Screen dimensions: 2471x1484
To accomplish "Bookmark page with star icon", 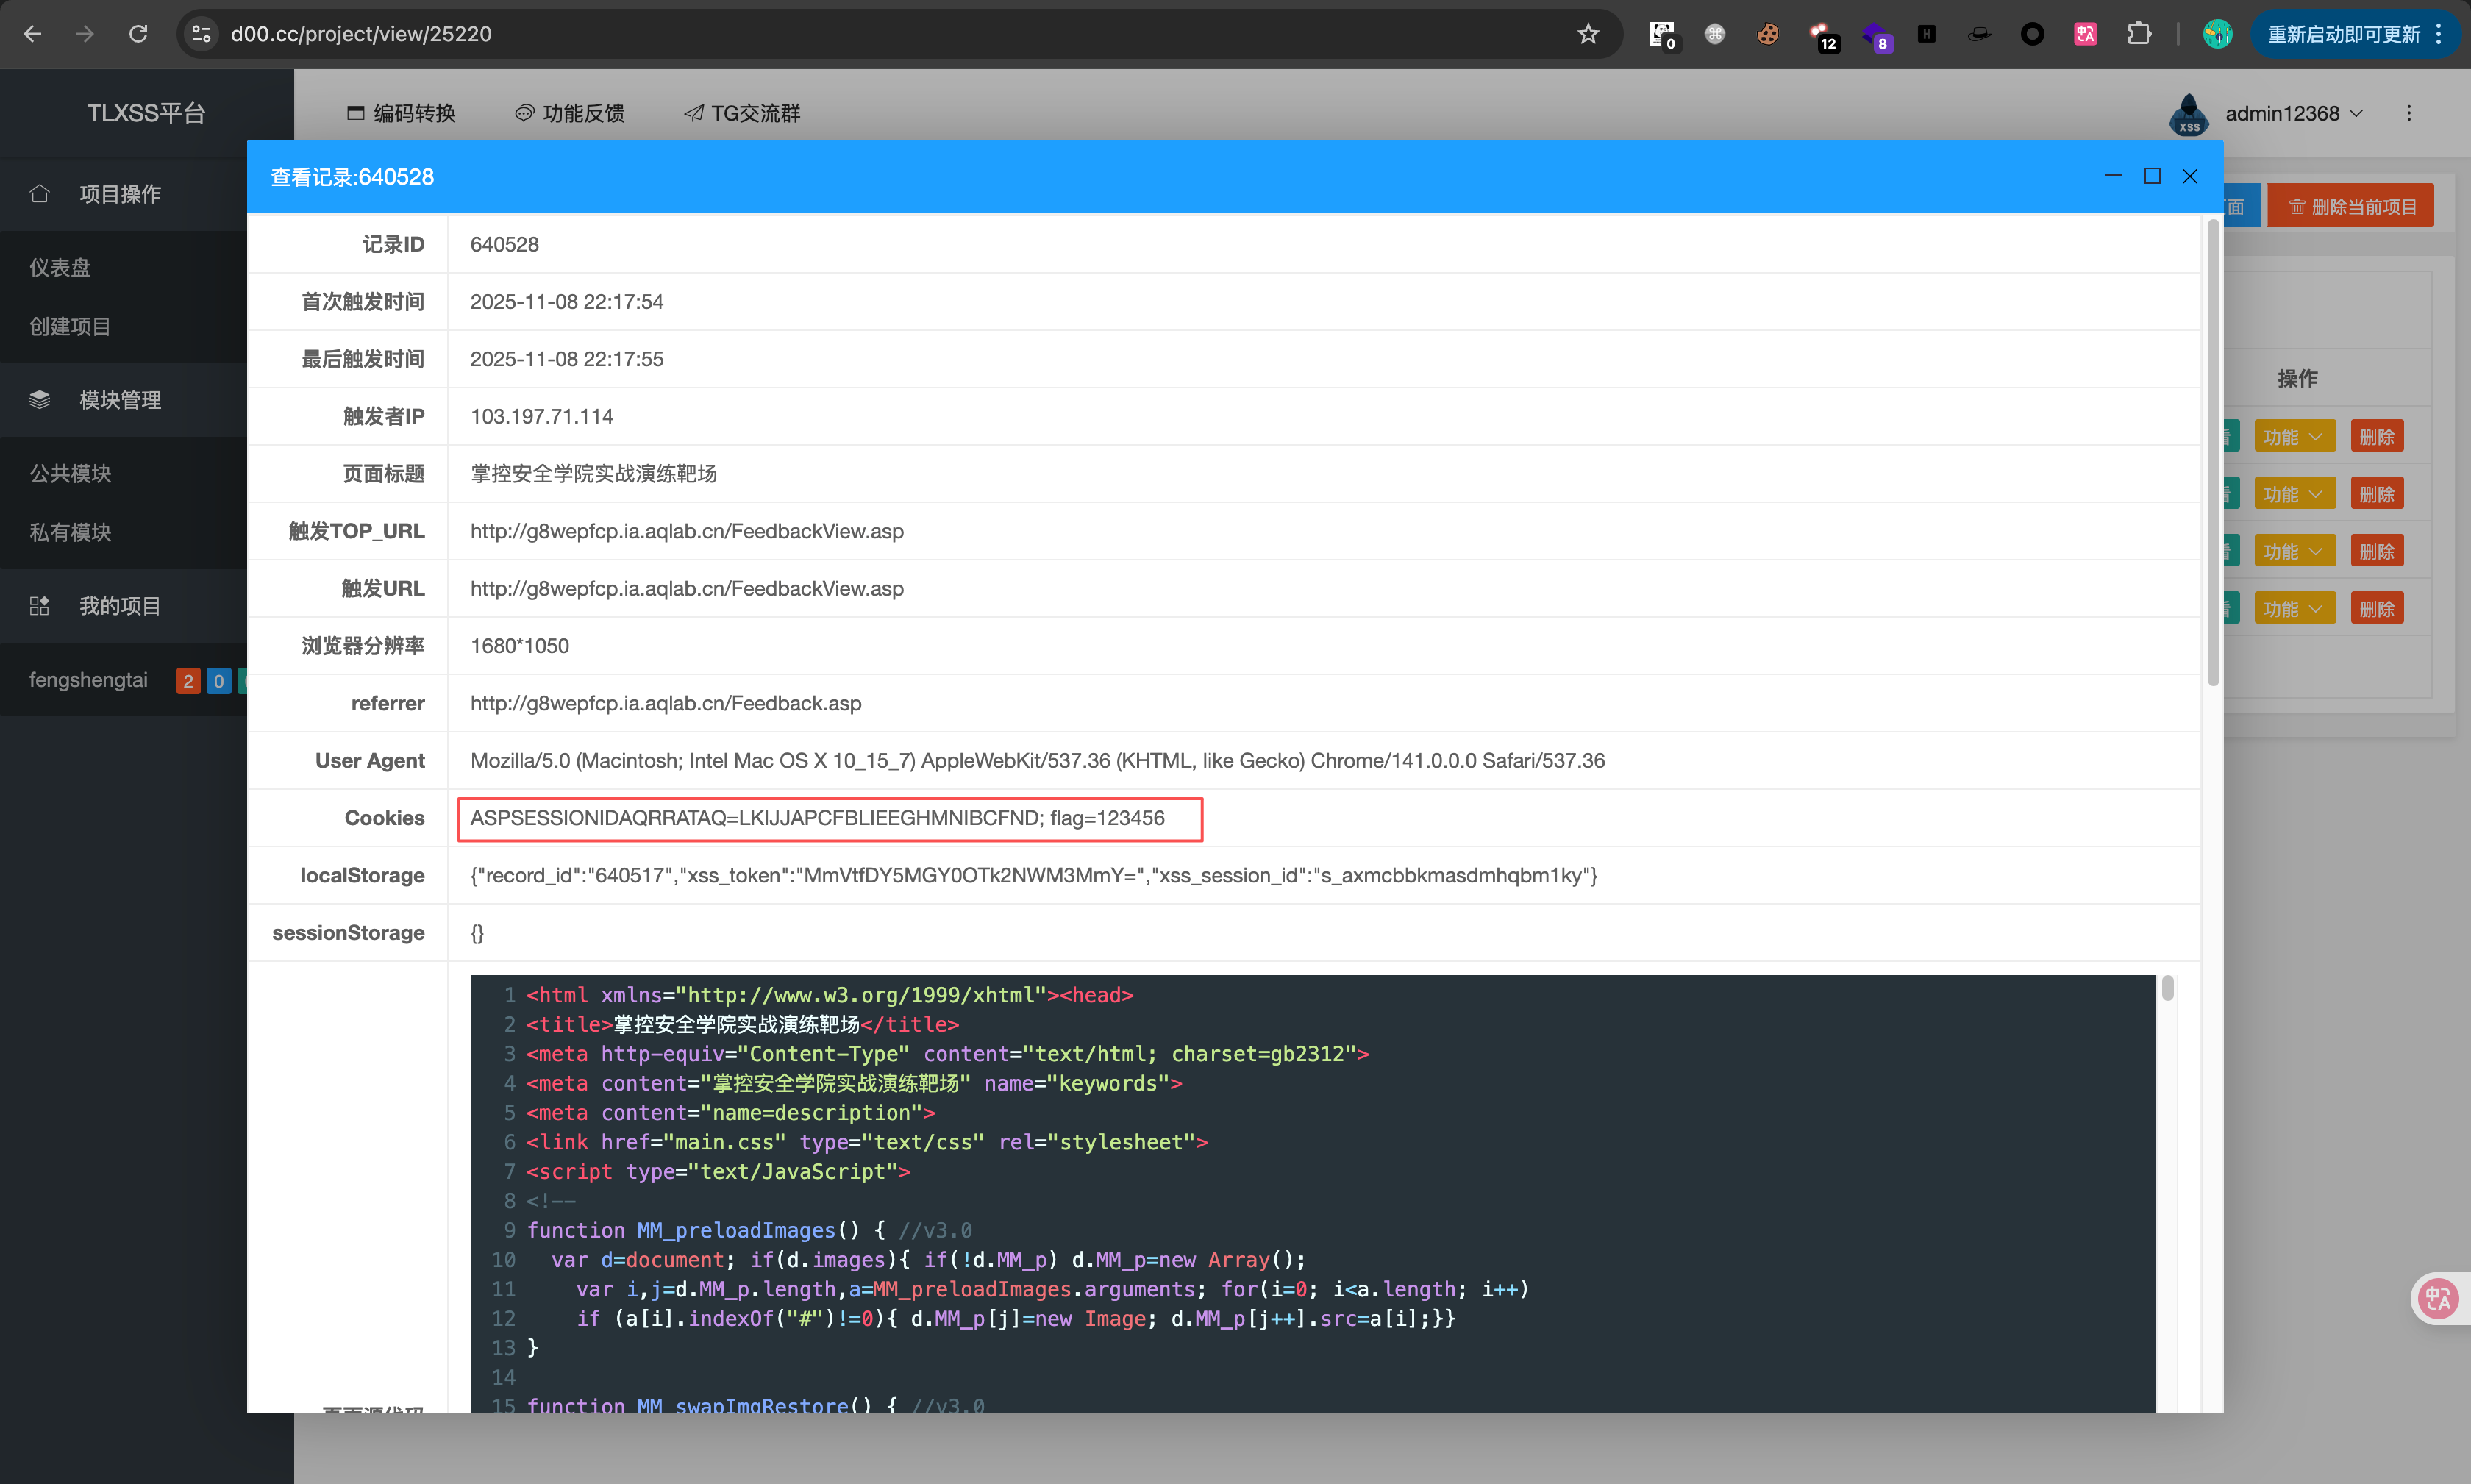I will (1588, 34).
